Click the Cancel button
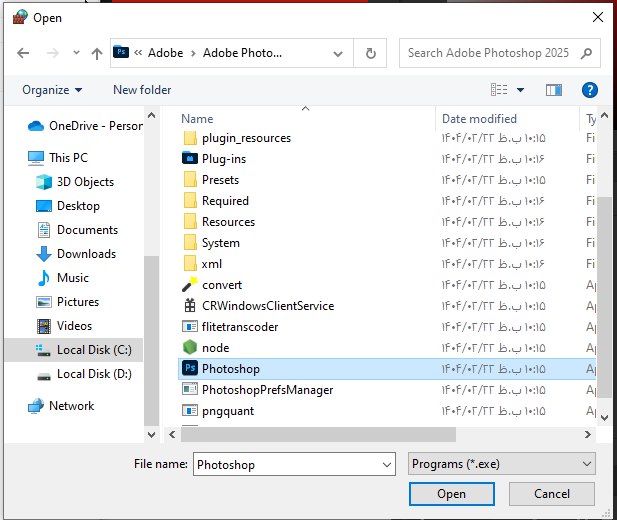This screenshot has width=617, height=520. pos(552,494)
